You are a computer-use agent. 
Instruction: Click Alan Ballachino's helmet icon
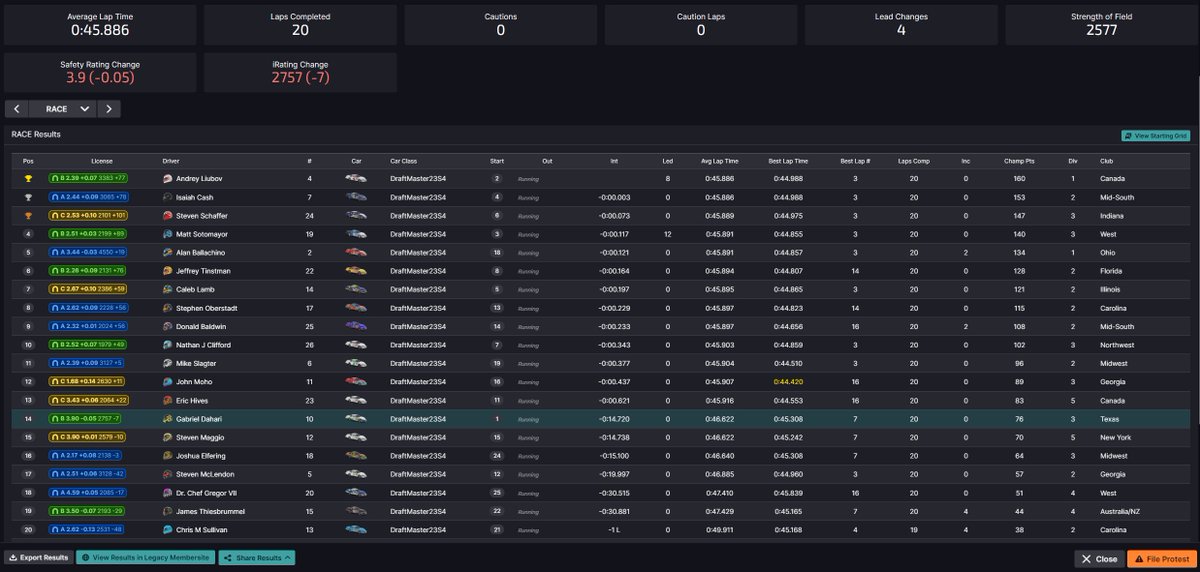tap(168, 253)
